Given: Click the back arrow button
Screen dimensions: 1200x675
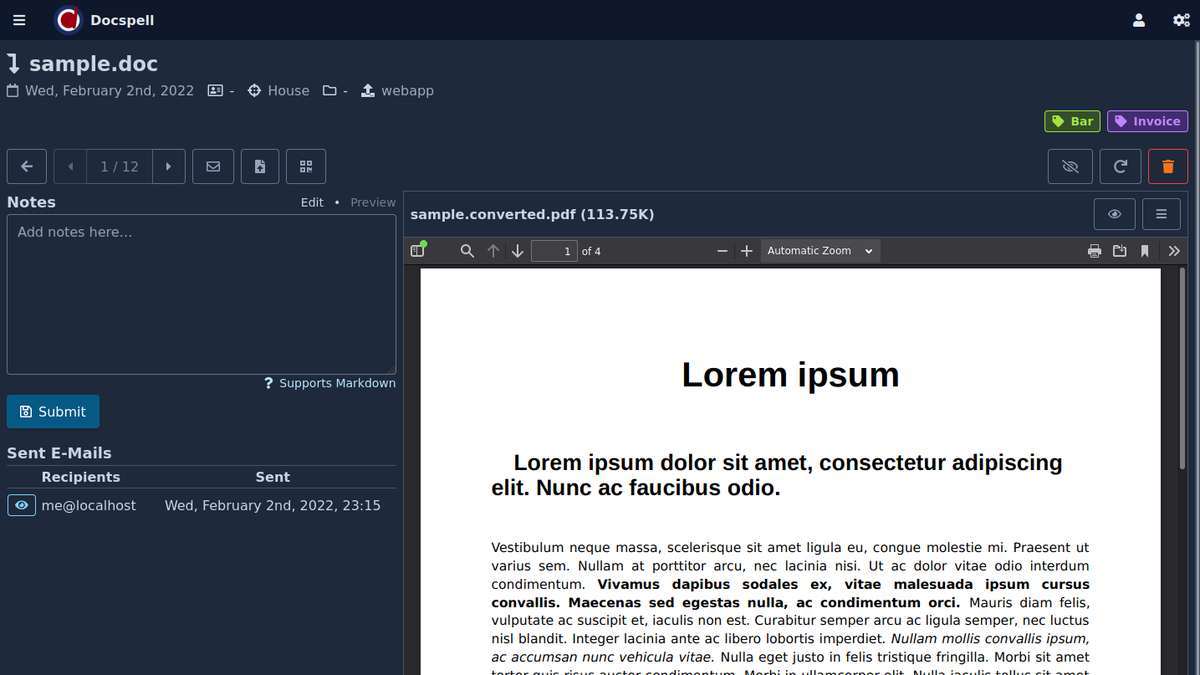Looking at the screenshot, I should 27,167.
